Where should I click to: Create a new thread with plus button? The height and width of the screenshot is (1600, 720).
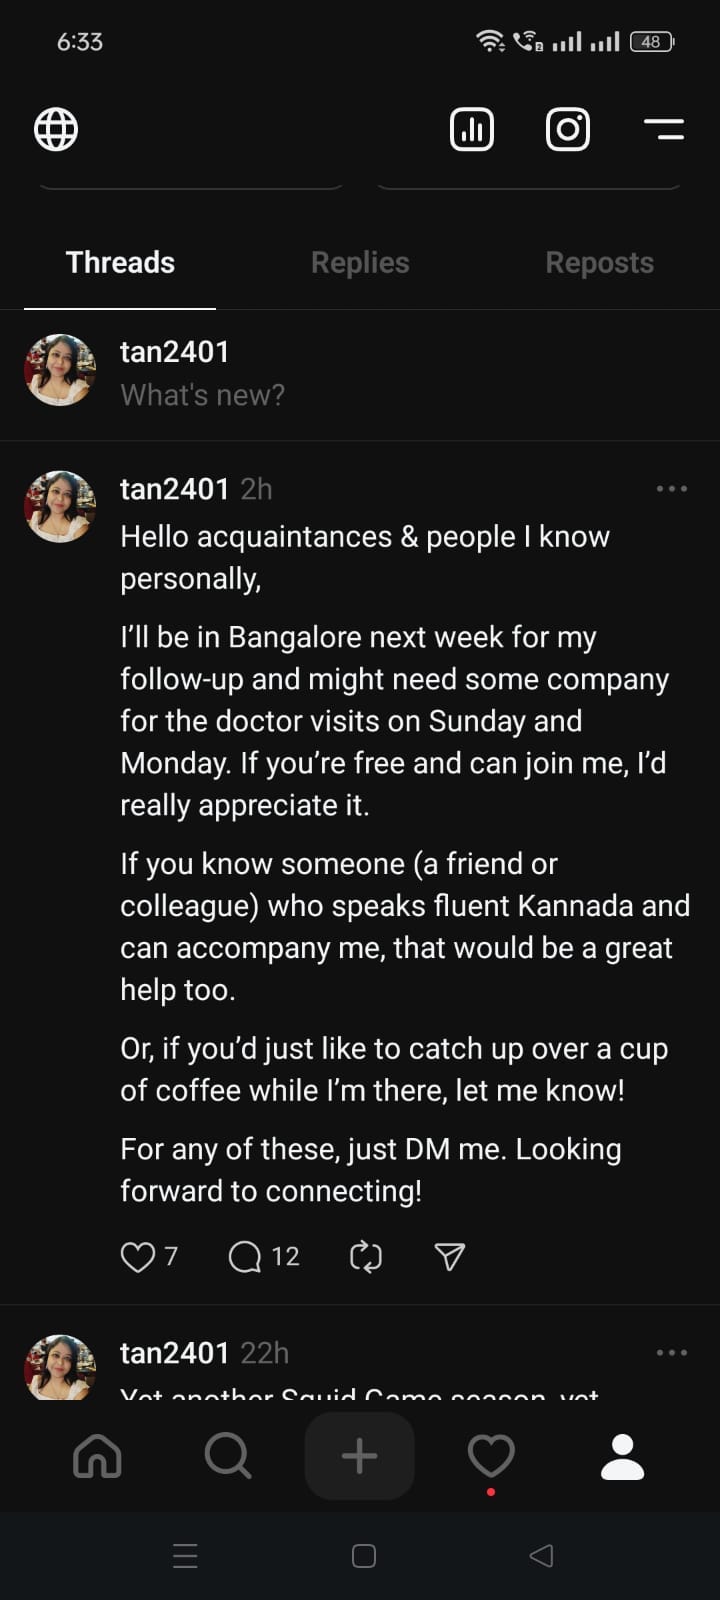tap(360, 1456)
